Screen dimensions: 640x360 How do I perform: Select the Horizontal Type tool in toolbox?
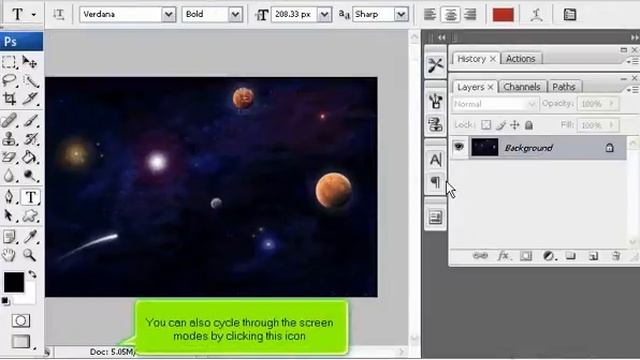[31, 197]
